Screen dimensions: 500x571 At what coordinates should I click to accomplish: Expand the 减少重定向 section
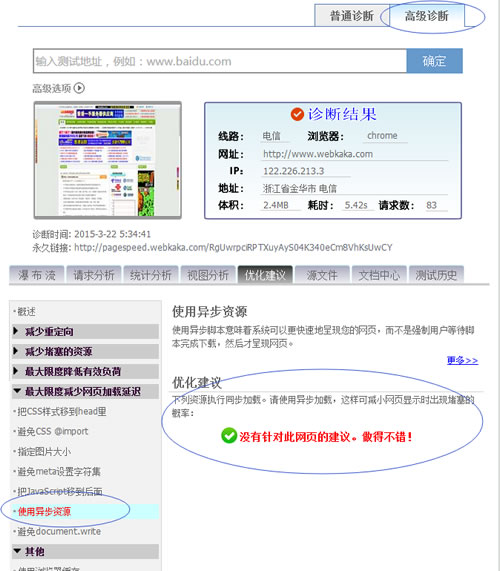tap(85, 331)
